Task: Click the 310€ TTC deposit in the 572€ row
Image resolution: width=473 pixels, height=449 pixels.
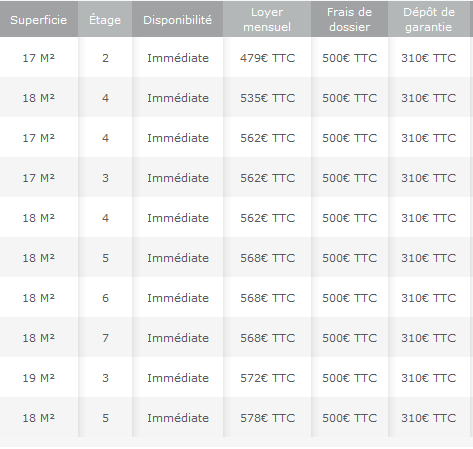Action: pos(429,378)
